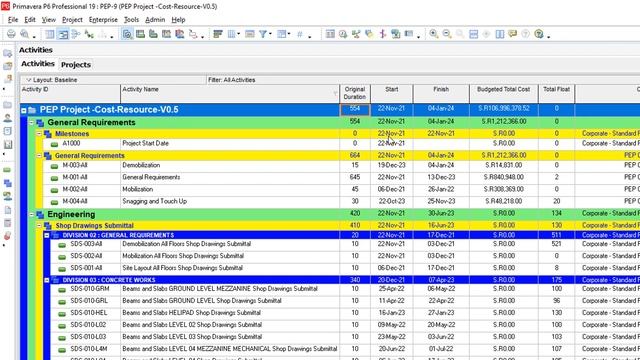Open the Bars settings icon
The image size is (640, 360).
[218, 34]
